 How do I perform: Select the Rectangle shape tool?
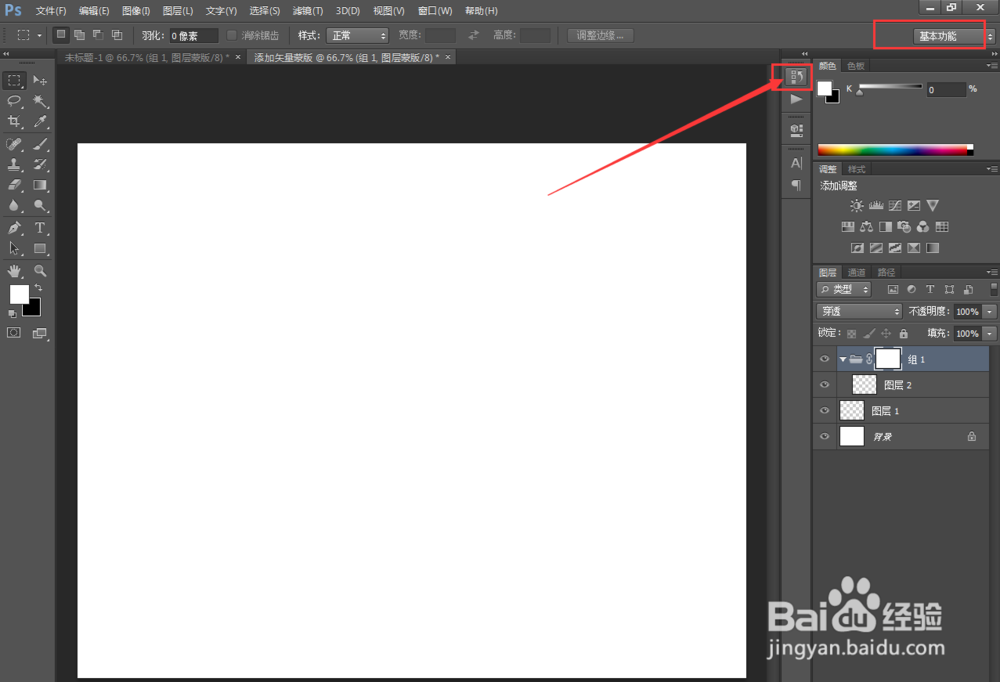40,248
